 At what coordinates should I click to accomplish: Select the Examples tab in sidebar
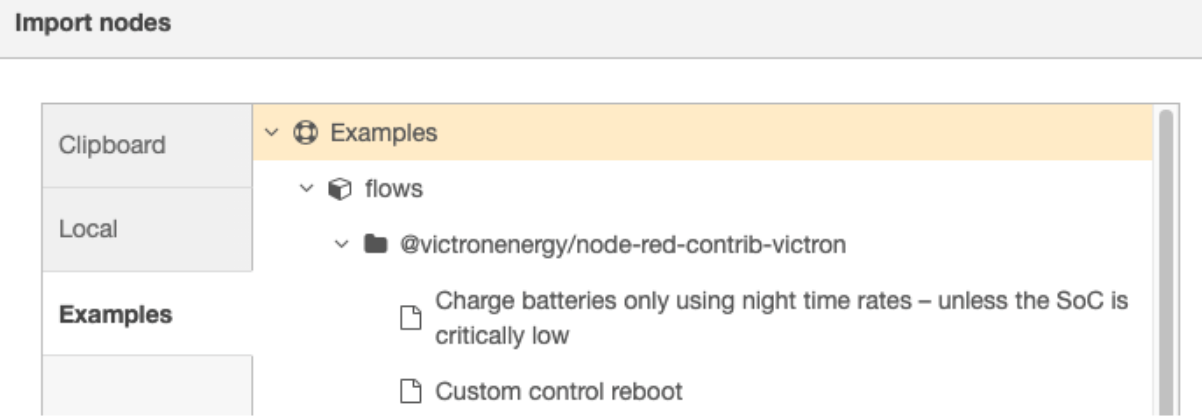(x=116, y=314)
